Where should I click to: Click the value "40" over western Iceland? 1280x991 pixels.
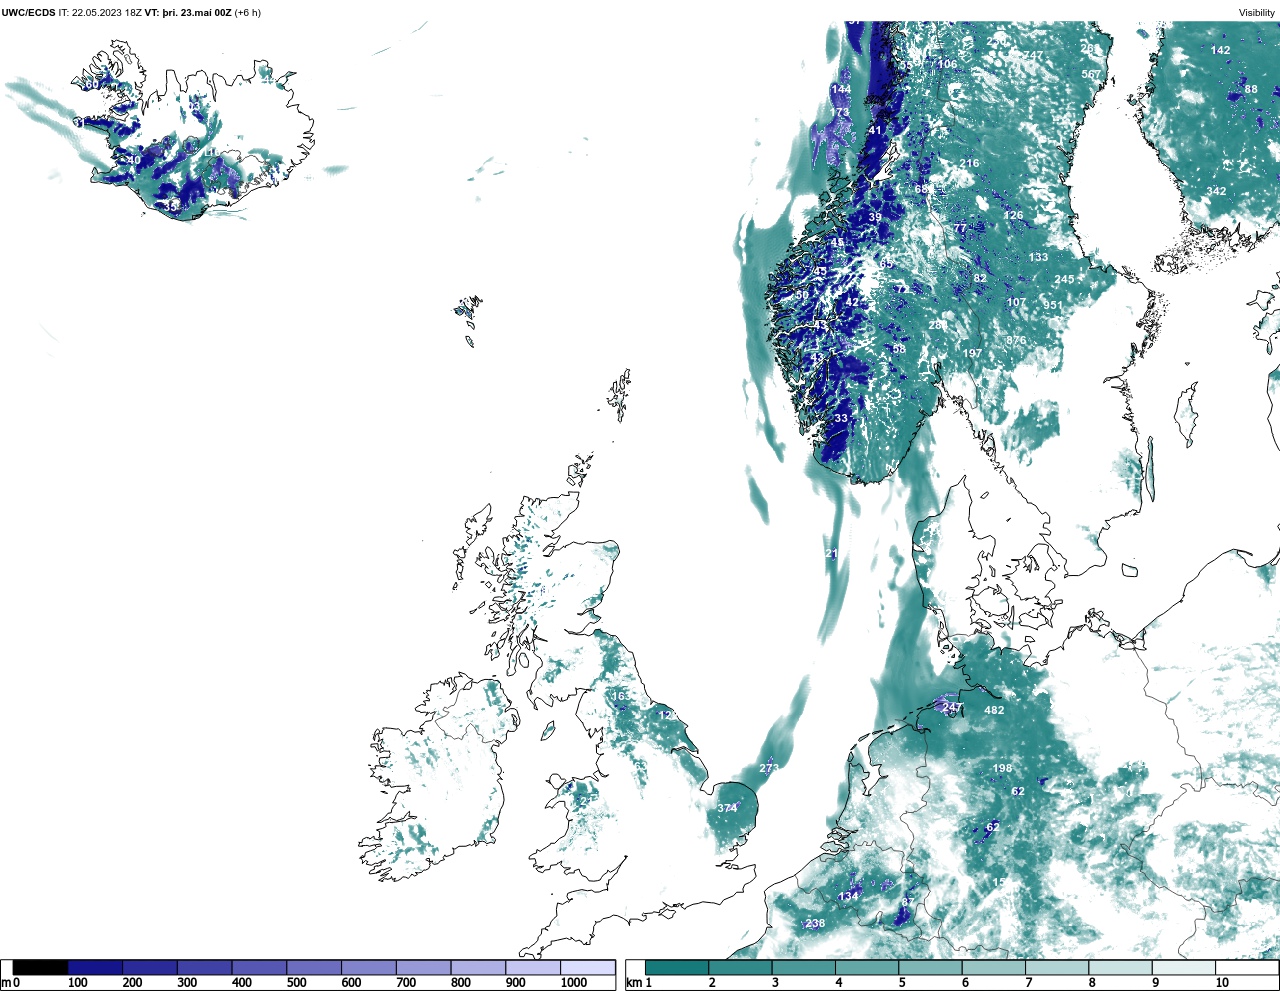(134, 160)
